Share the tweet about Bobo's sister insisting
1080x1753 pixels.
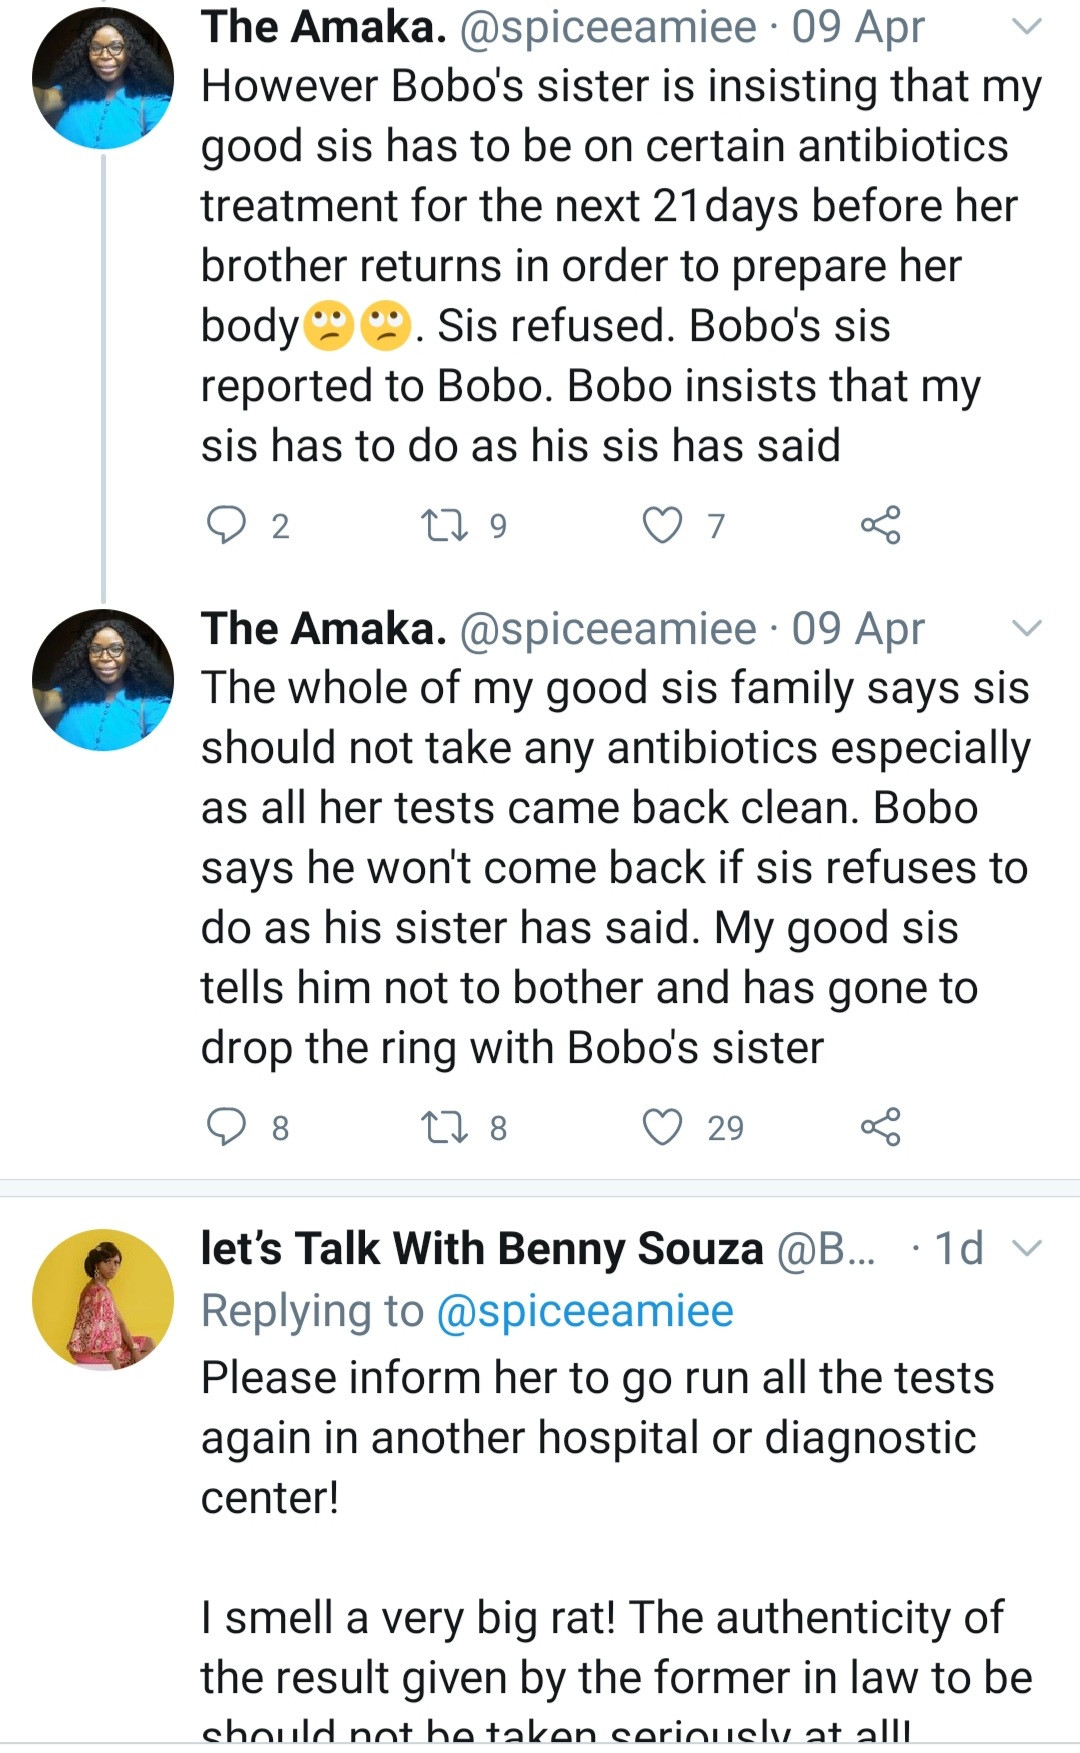click(x=880, y=525)
